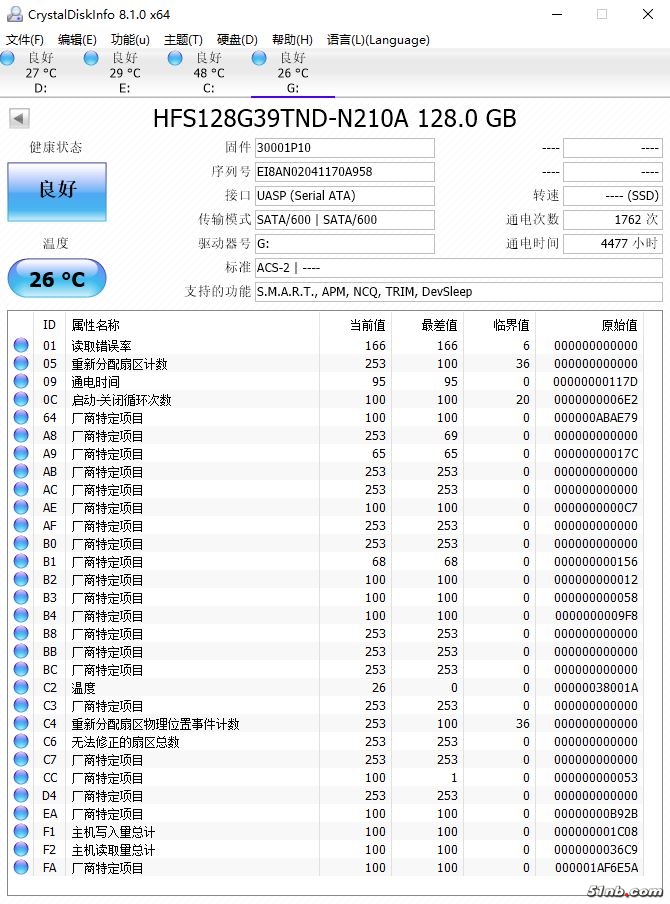Click status orb for attribute 64
Viewport: 670px width, 904px height.
coord(21,417)
